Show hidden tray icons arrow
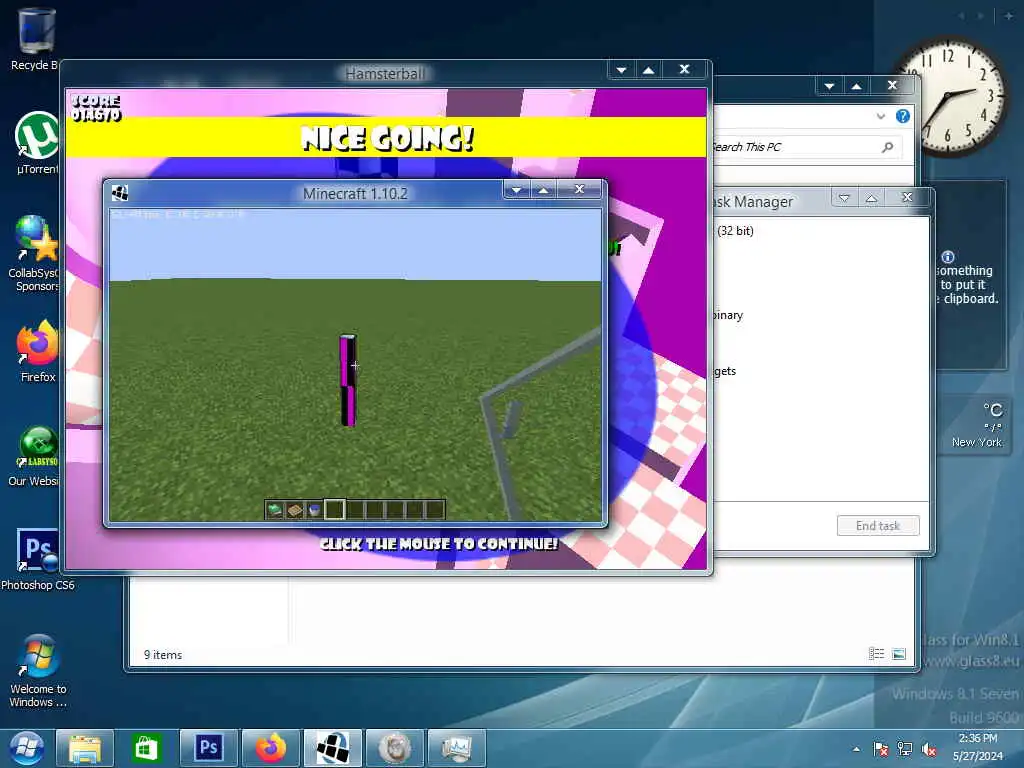 pyautogui.click(x=856, y=749)
